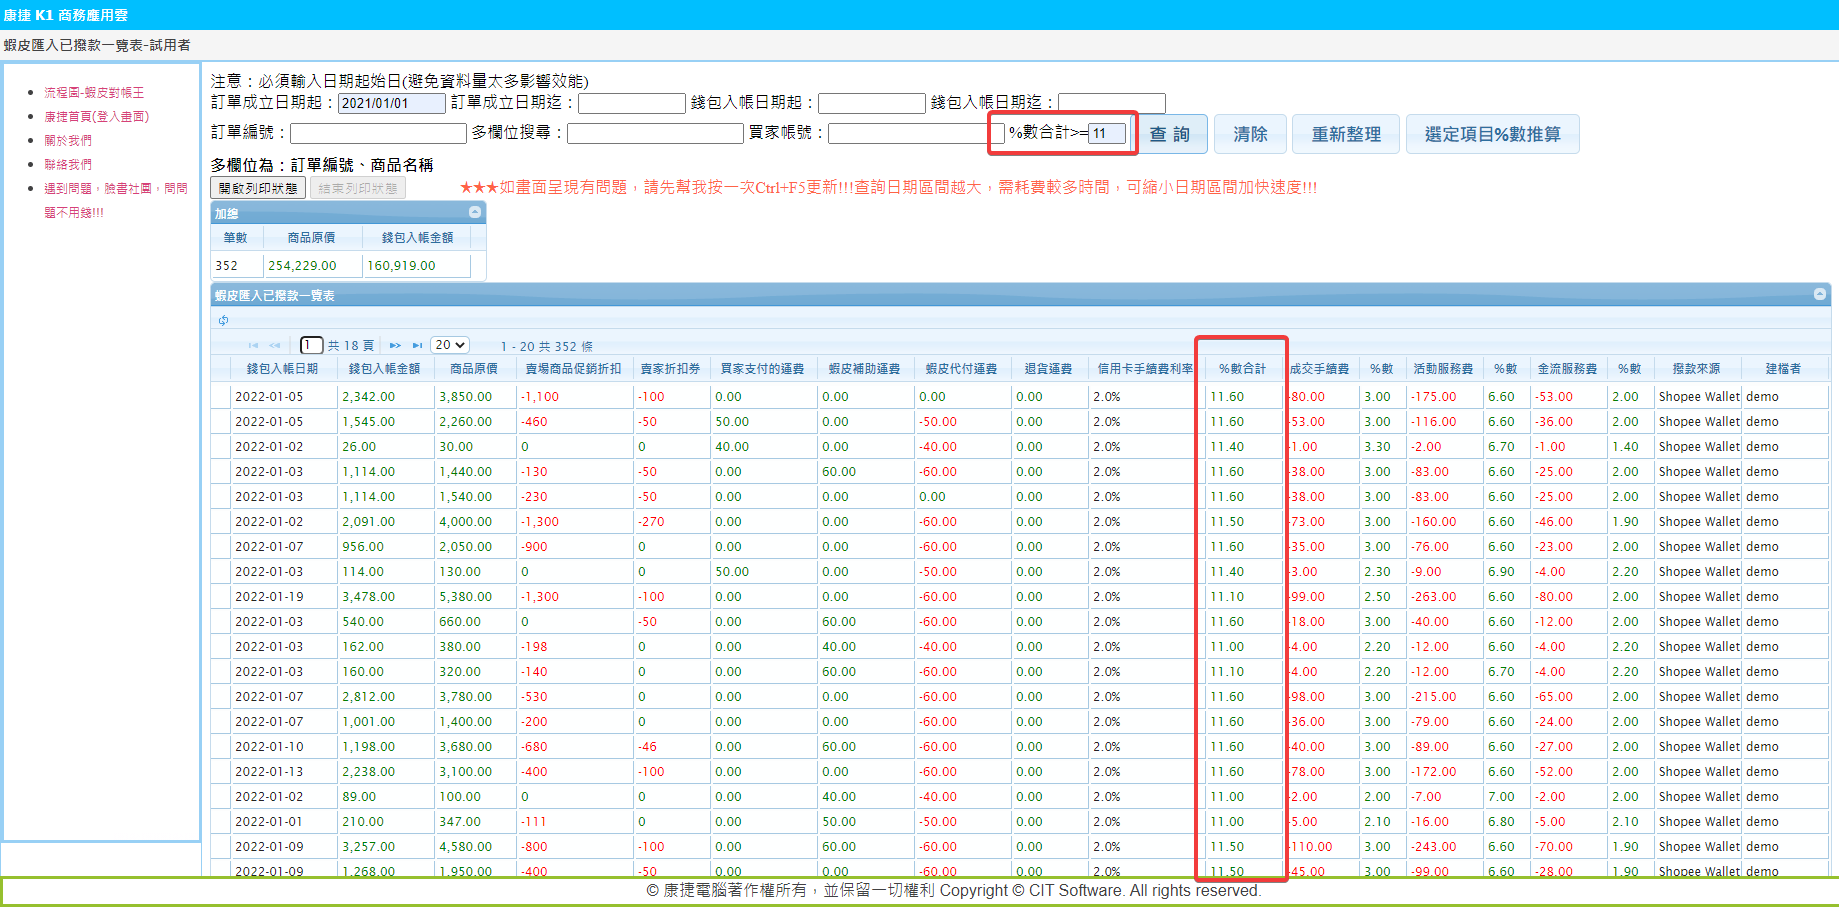Sort by the 錢包入帳日期 column header

point(282,369)
